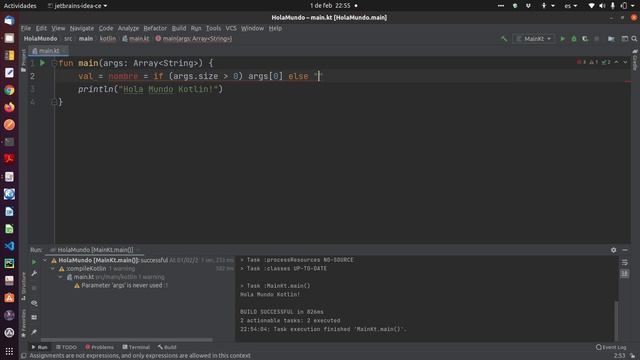
Task: Open the View menu
Action: pos(58,28)
